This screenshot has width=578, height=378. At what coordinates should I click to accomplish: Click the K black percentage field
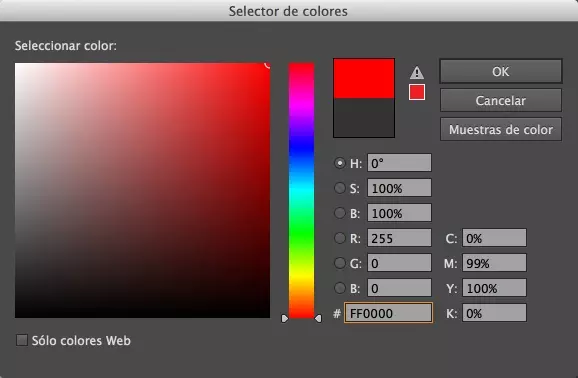click(x=494, y=313)
